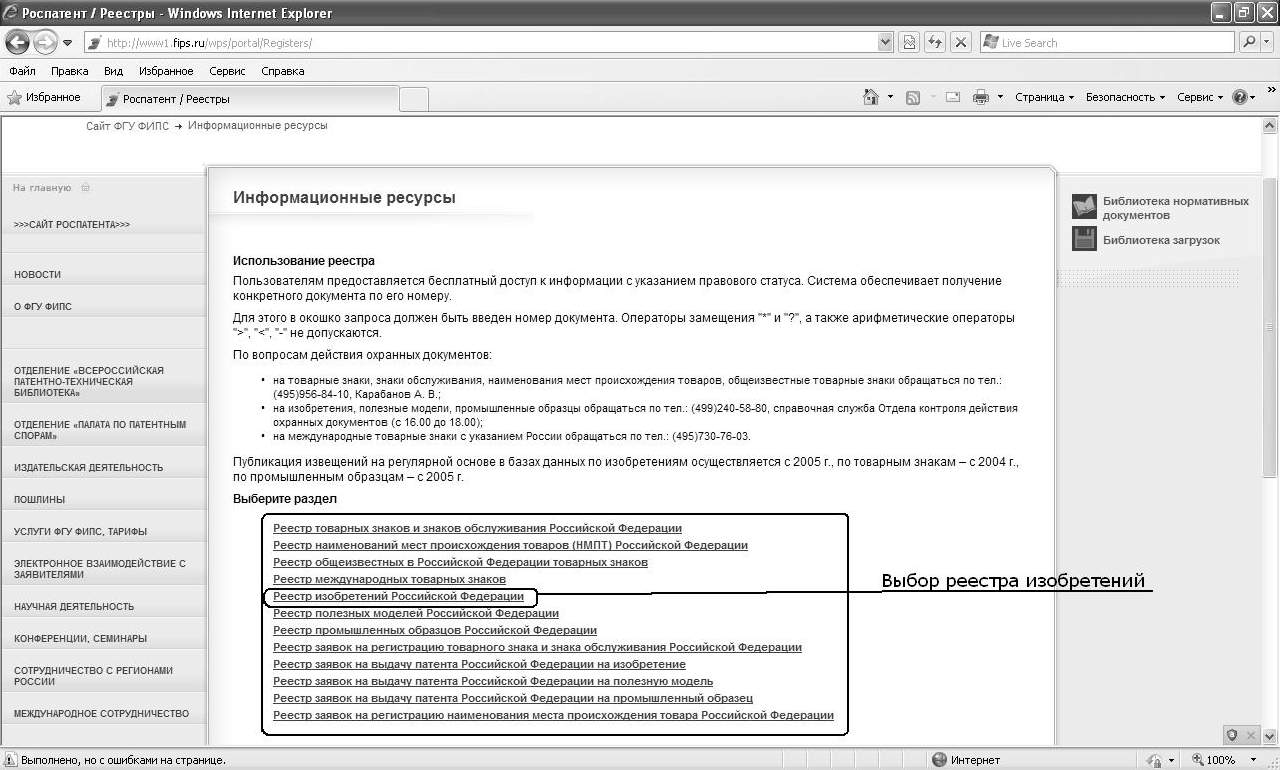Open the search provider options dropdown

[1267, 42]
